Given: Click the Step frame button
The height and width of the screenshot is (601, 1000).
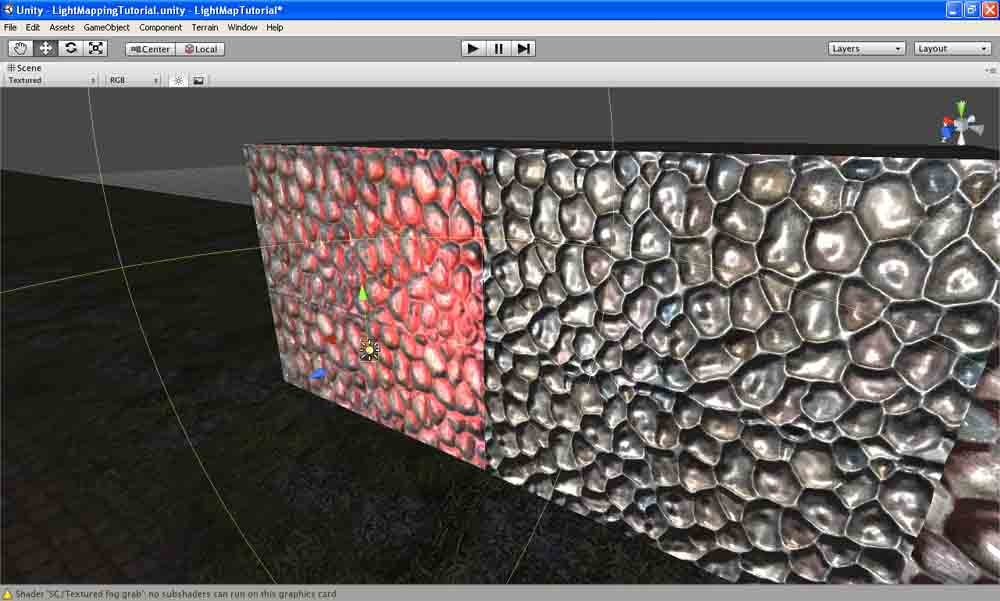Looking at the screenshot, I should coord(523,47).
